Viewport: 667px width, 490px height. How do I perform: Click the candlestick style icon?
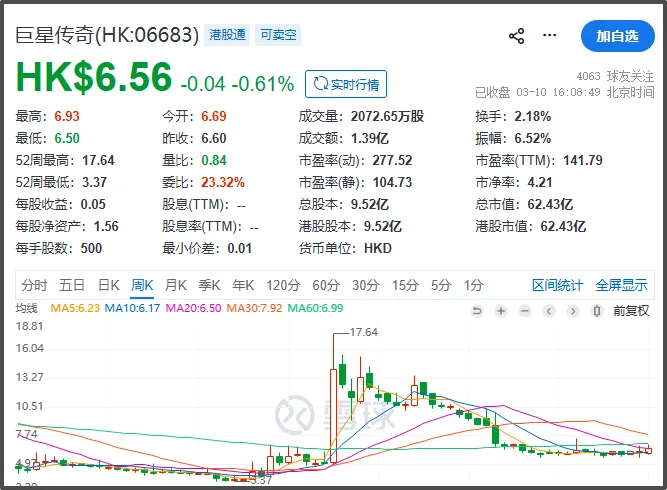point(597,311)
